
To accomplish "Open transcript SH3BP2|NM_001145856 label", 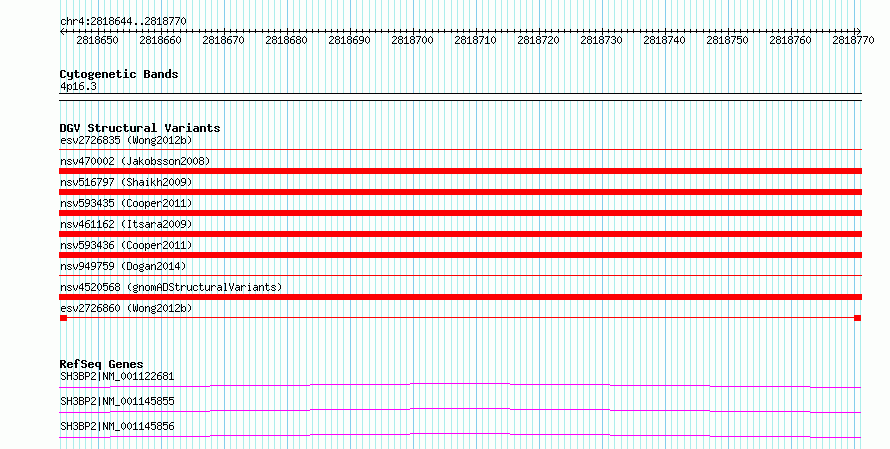I will [x=117, y=426].
